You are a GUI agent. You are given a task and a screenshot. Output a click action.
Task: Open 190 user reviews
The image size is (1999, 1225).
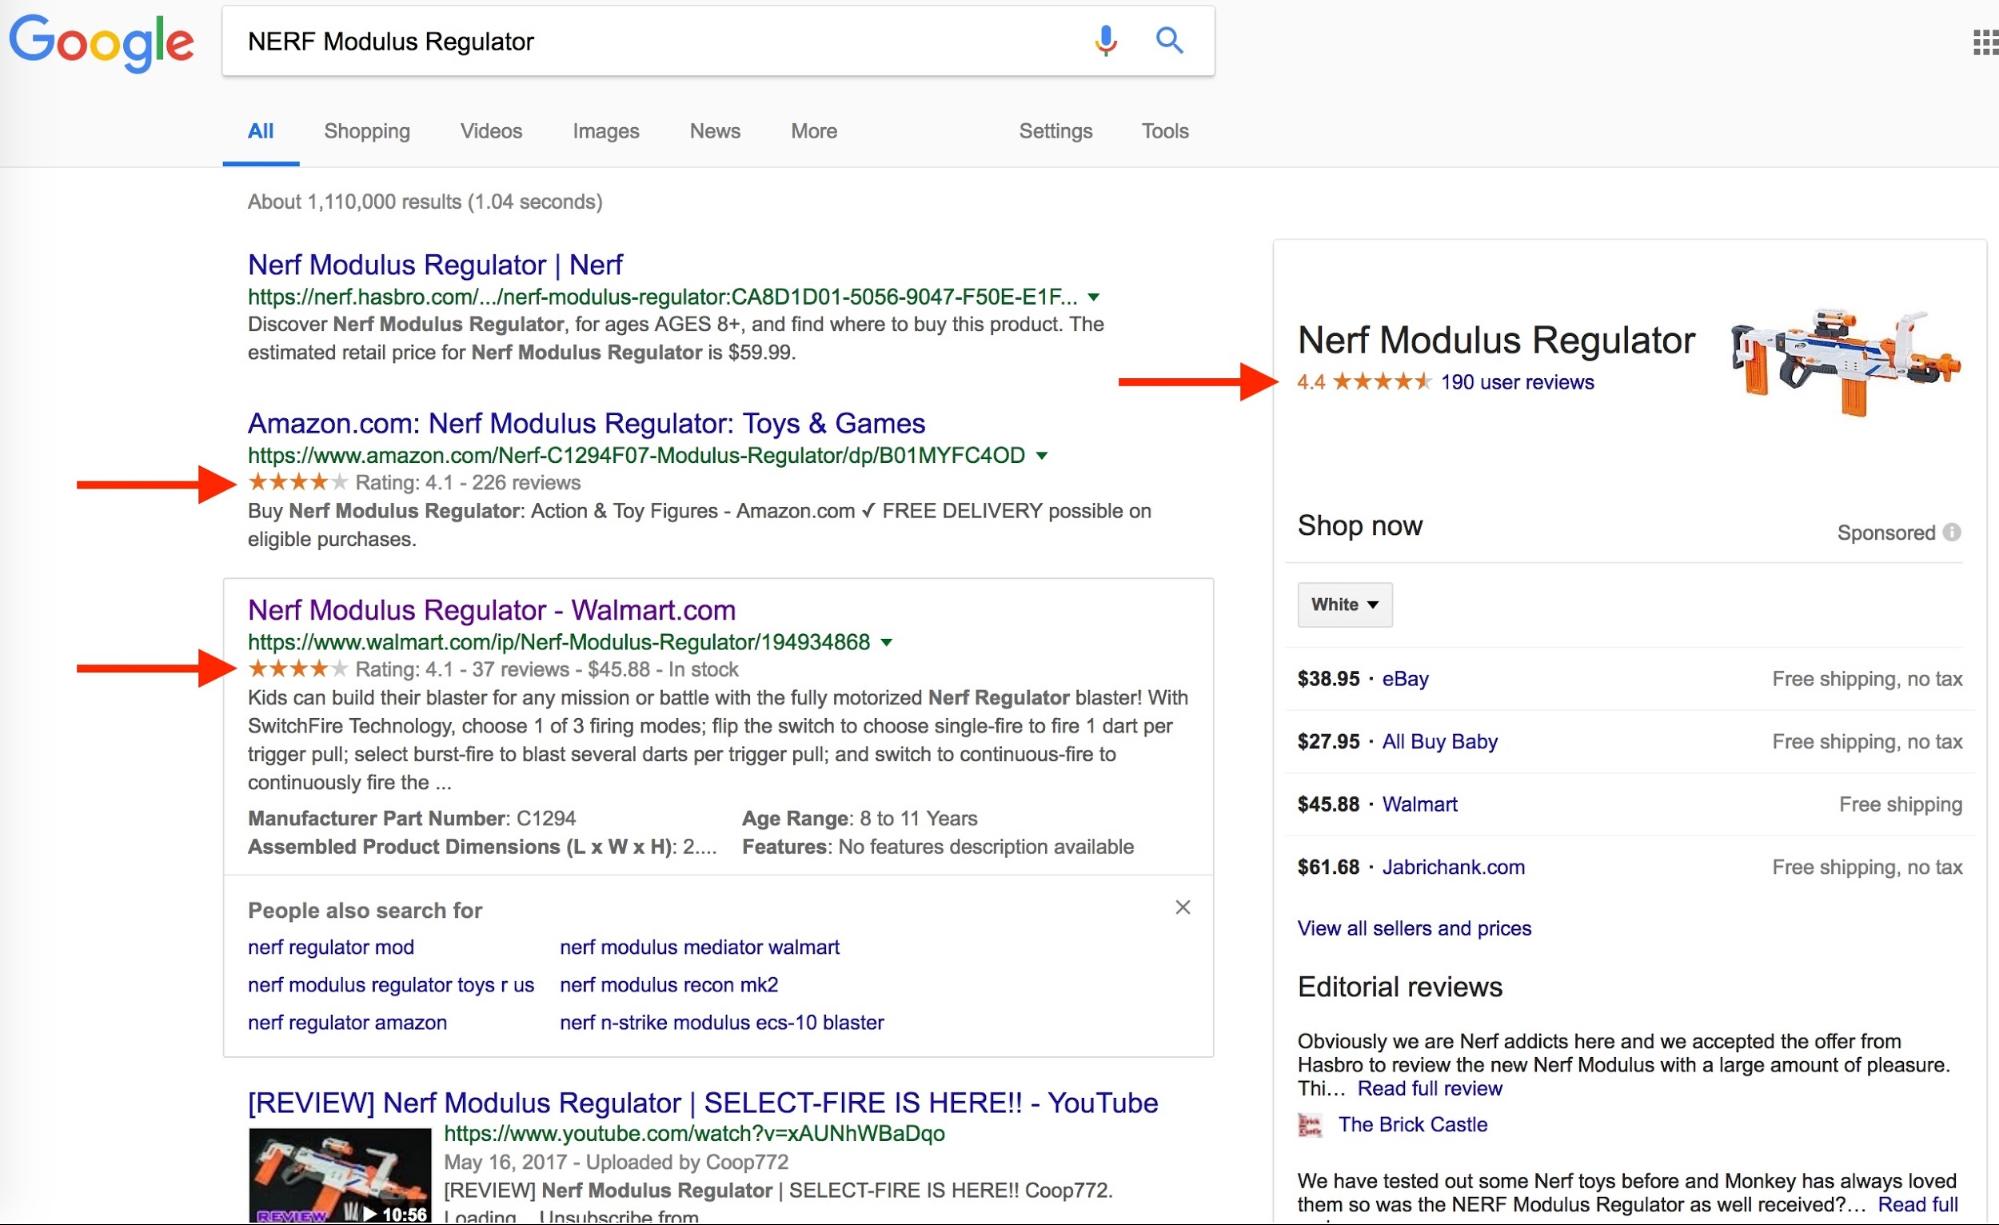point(1517,382)
